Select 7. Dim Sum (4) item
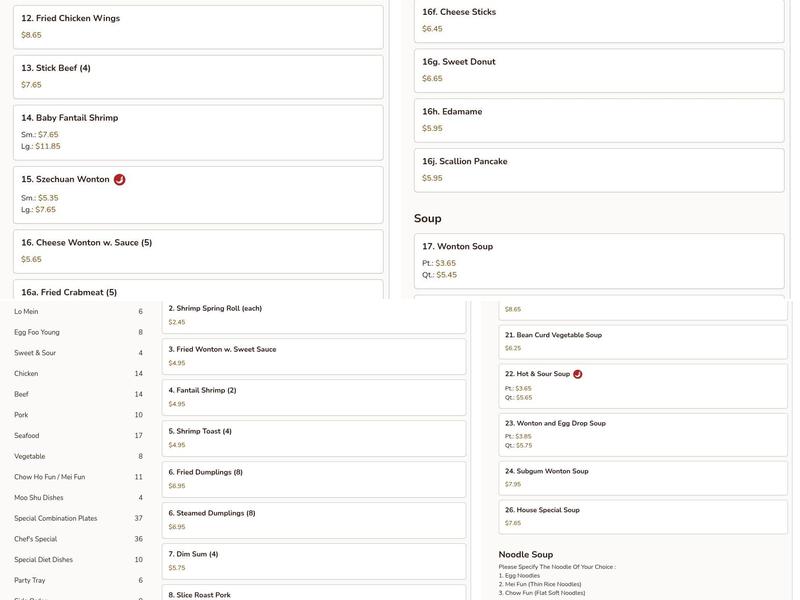 (x=313, y=561)
